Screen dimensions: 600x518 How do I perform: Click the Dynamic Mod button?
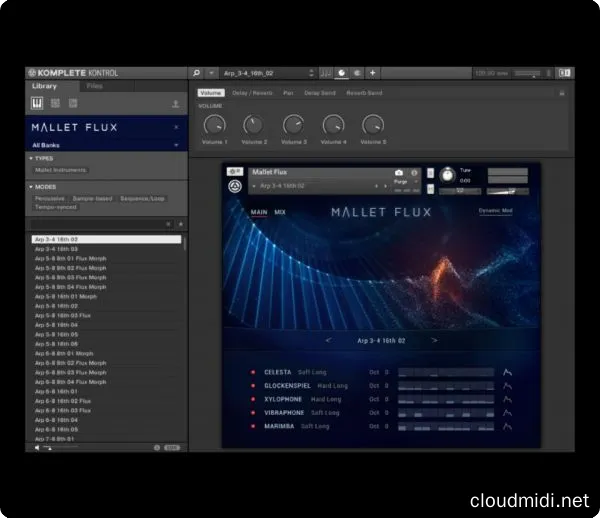click(x=496, y=211)
